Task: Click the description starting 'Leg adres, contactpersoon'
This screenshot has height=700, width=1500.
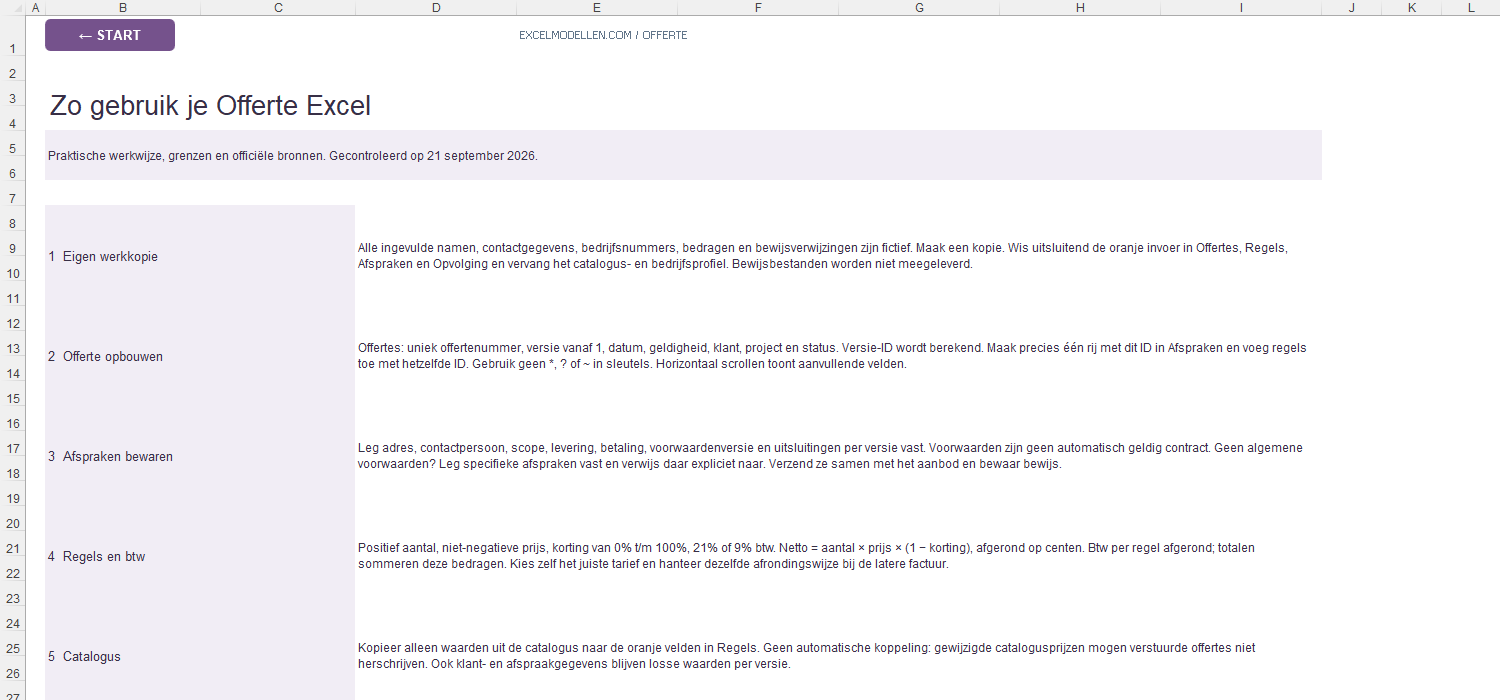Action: (830, 456)
